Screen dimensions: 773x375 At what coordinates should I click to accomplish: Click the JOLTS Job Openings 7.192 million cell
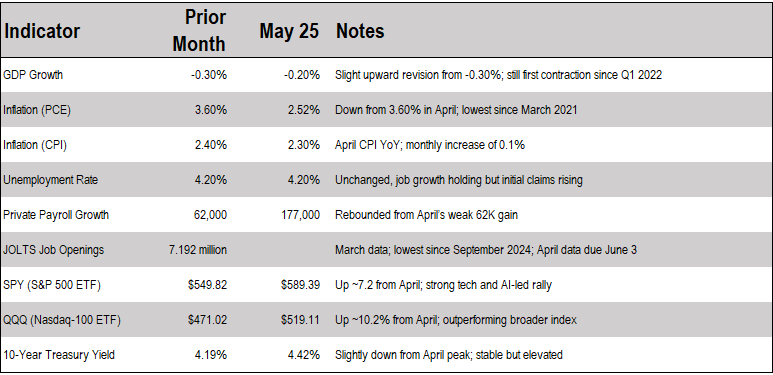click(198, 250)
